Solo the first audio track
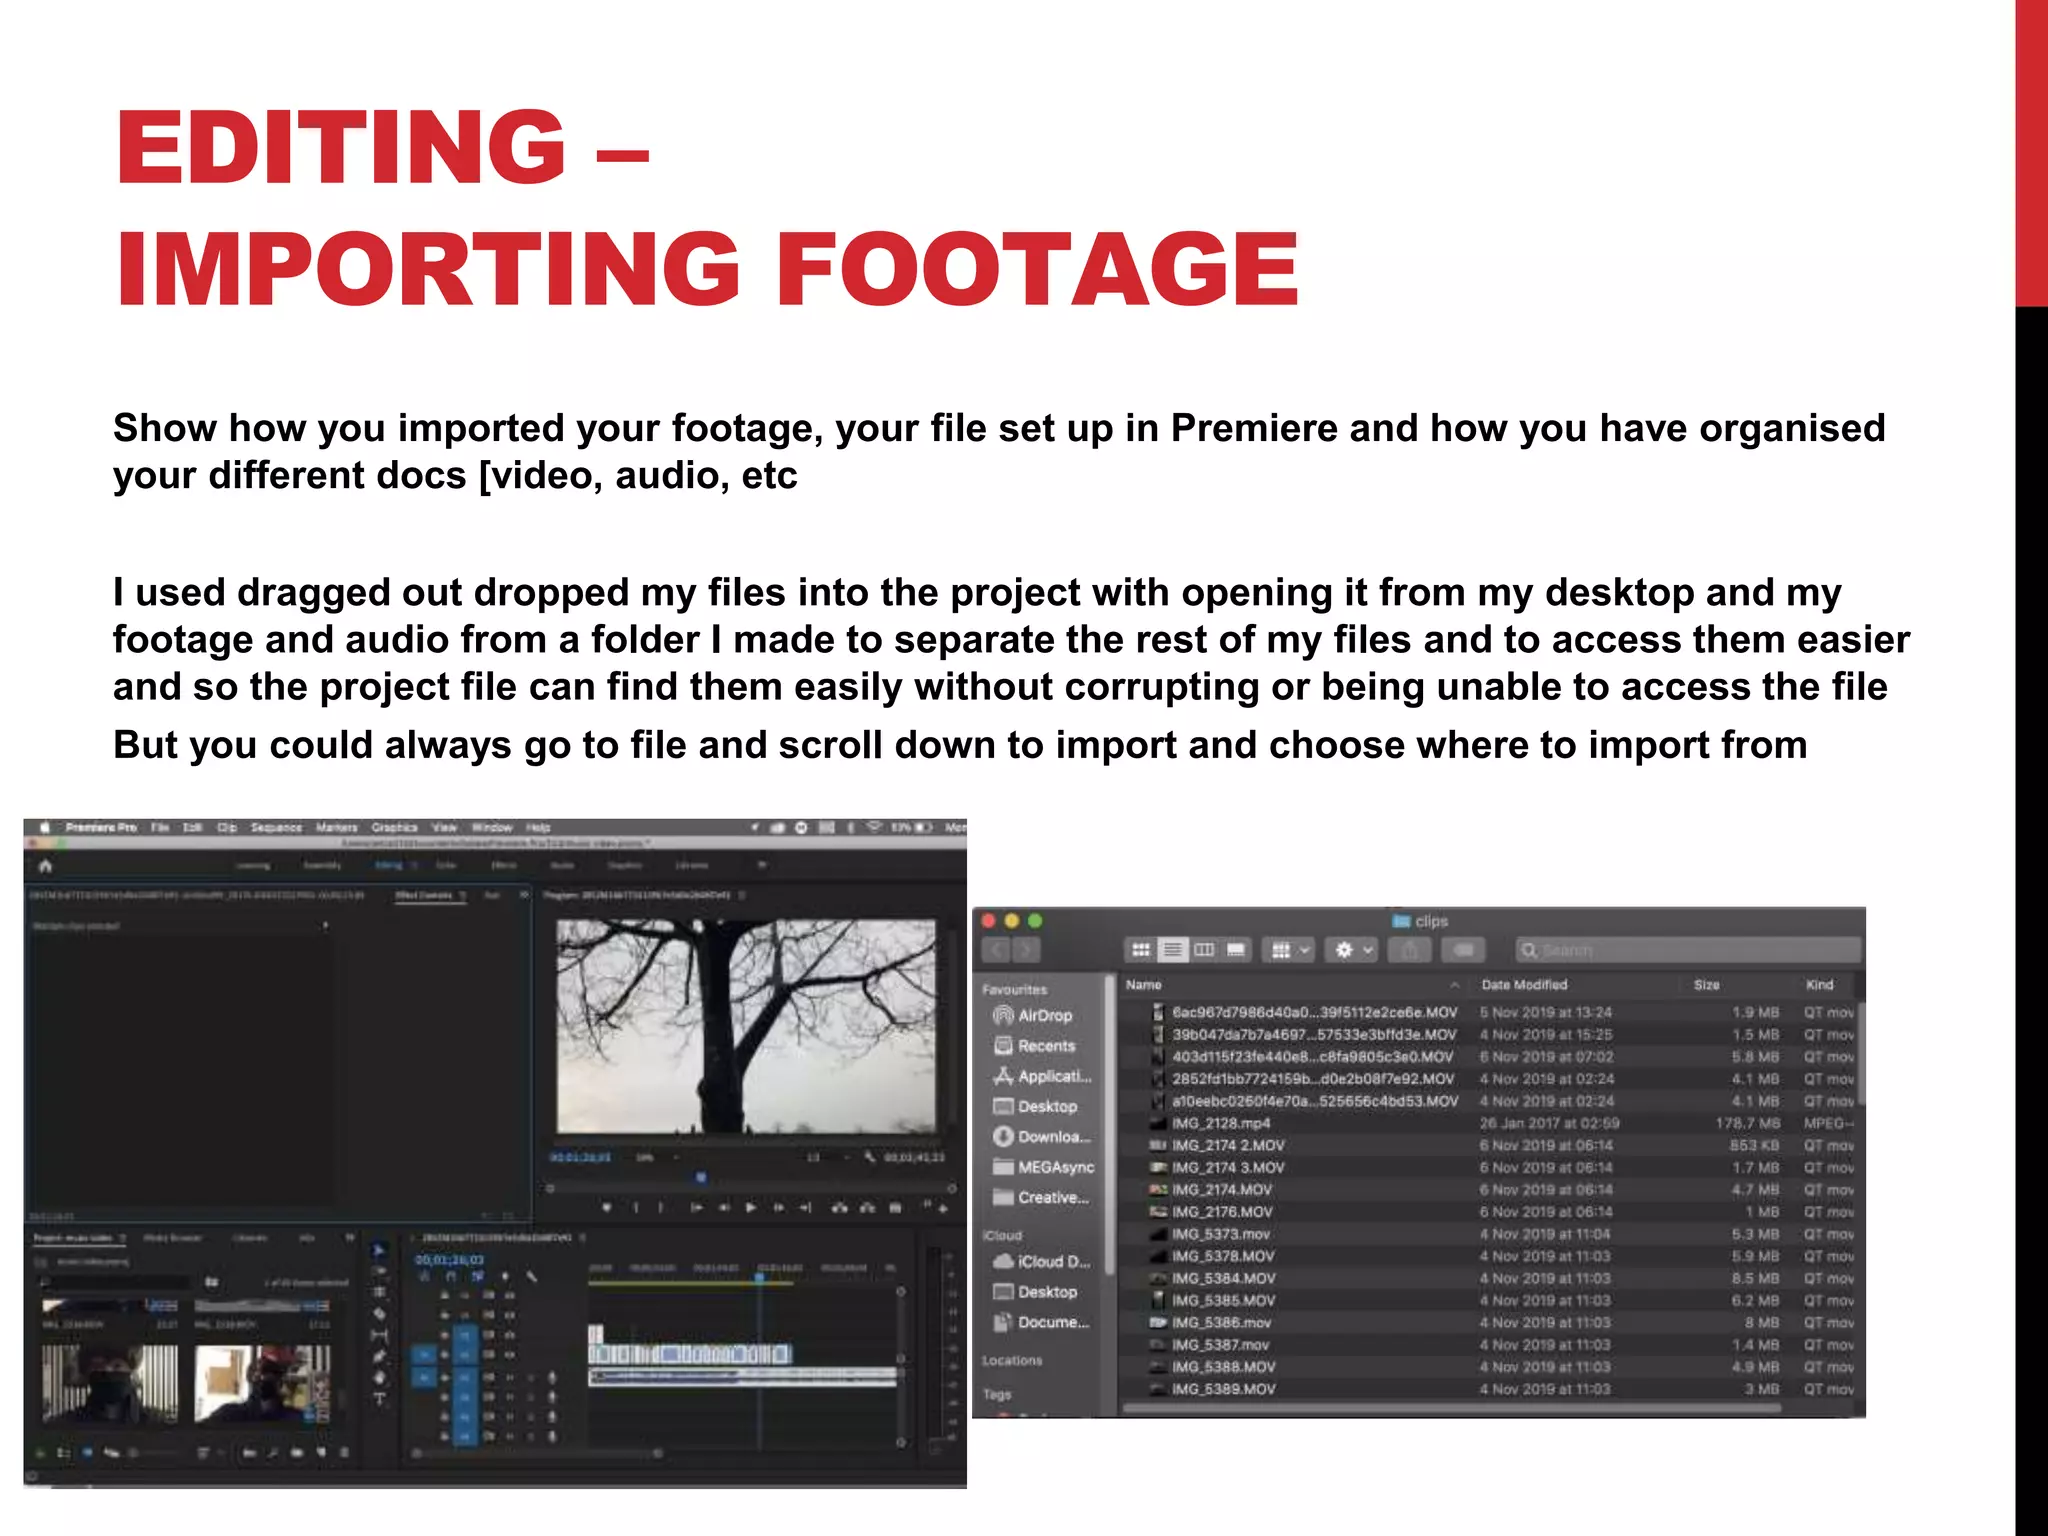 click(x=530, y=1377)
